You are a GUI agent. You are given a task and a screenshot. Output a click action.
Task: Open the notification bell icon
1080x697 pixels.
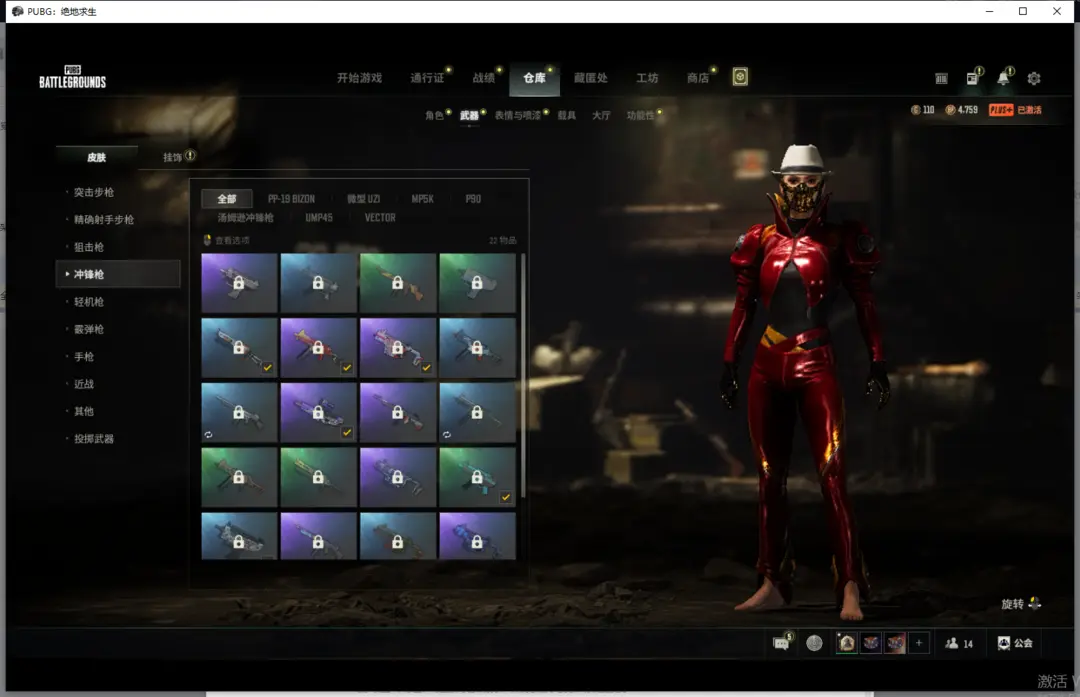(1004, 78)
